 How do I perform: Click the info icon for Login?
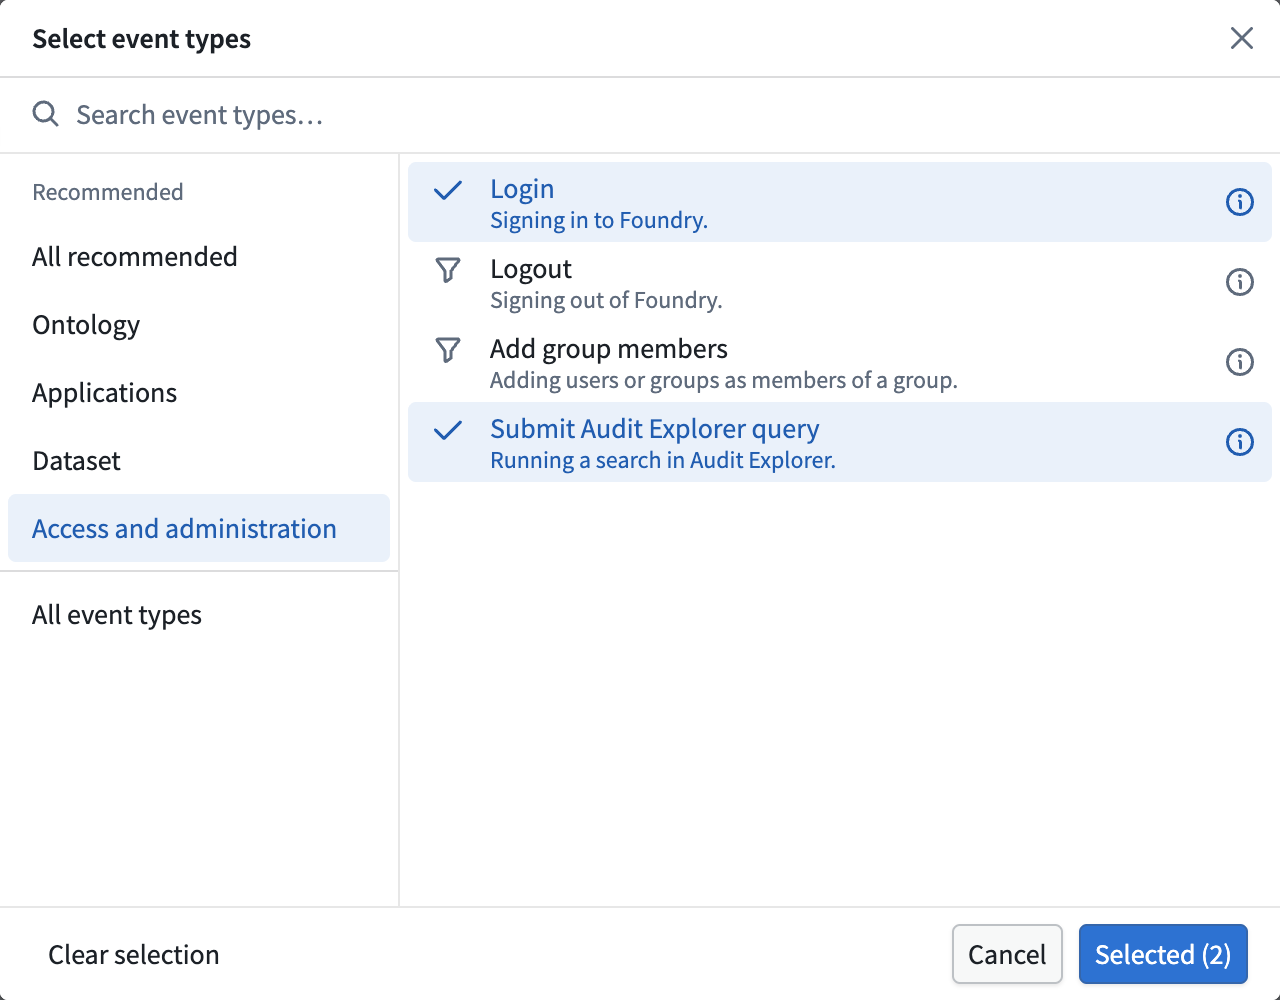[x=1239, y=202]
